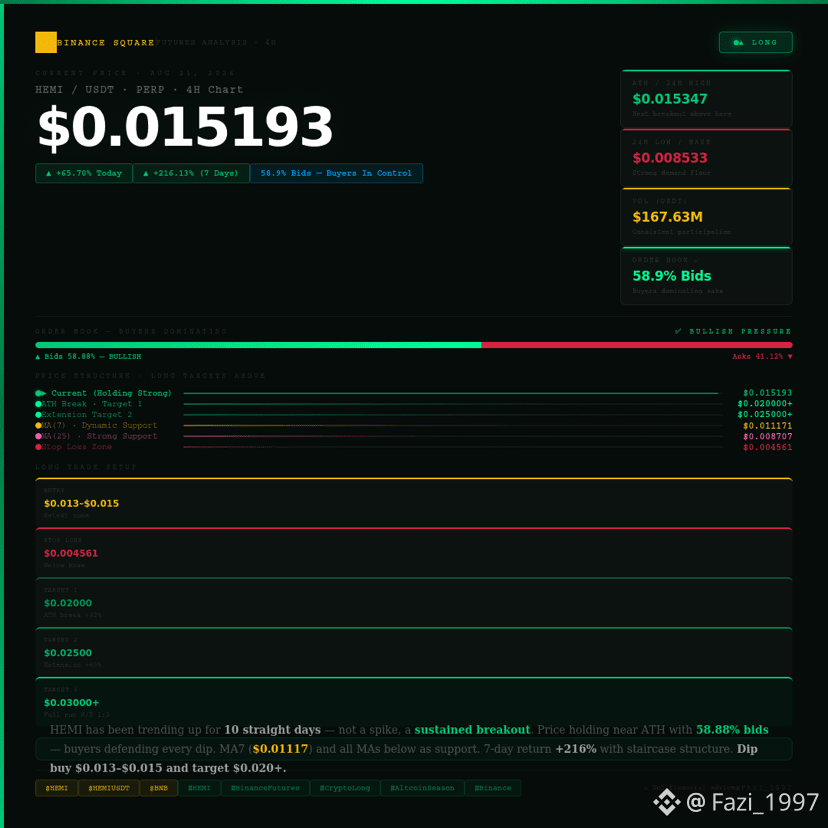Click the BULLISH PRESSURE label

point(740,331)
